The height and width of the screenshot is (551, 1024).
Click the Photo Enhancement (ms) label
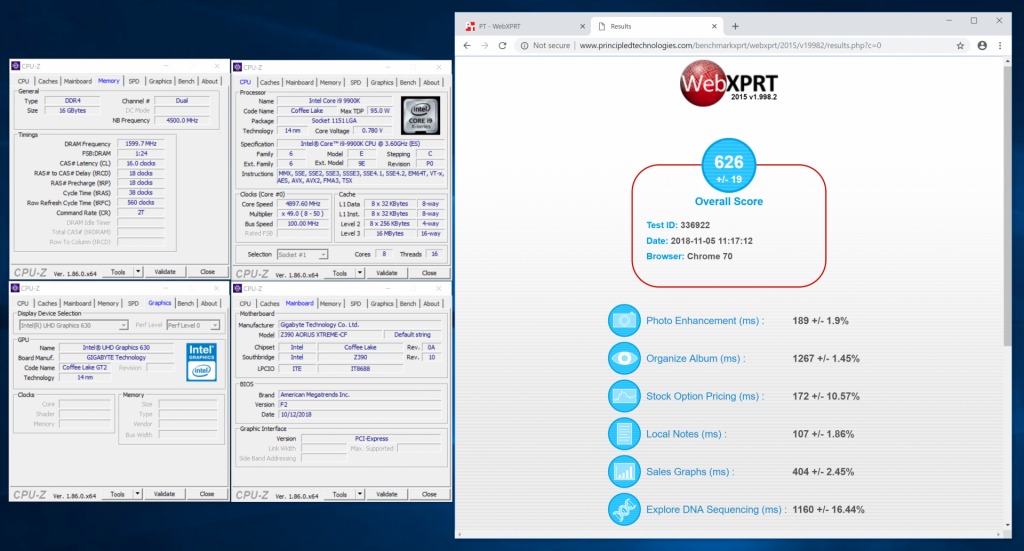click(x=705, y=321)
